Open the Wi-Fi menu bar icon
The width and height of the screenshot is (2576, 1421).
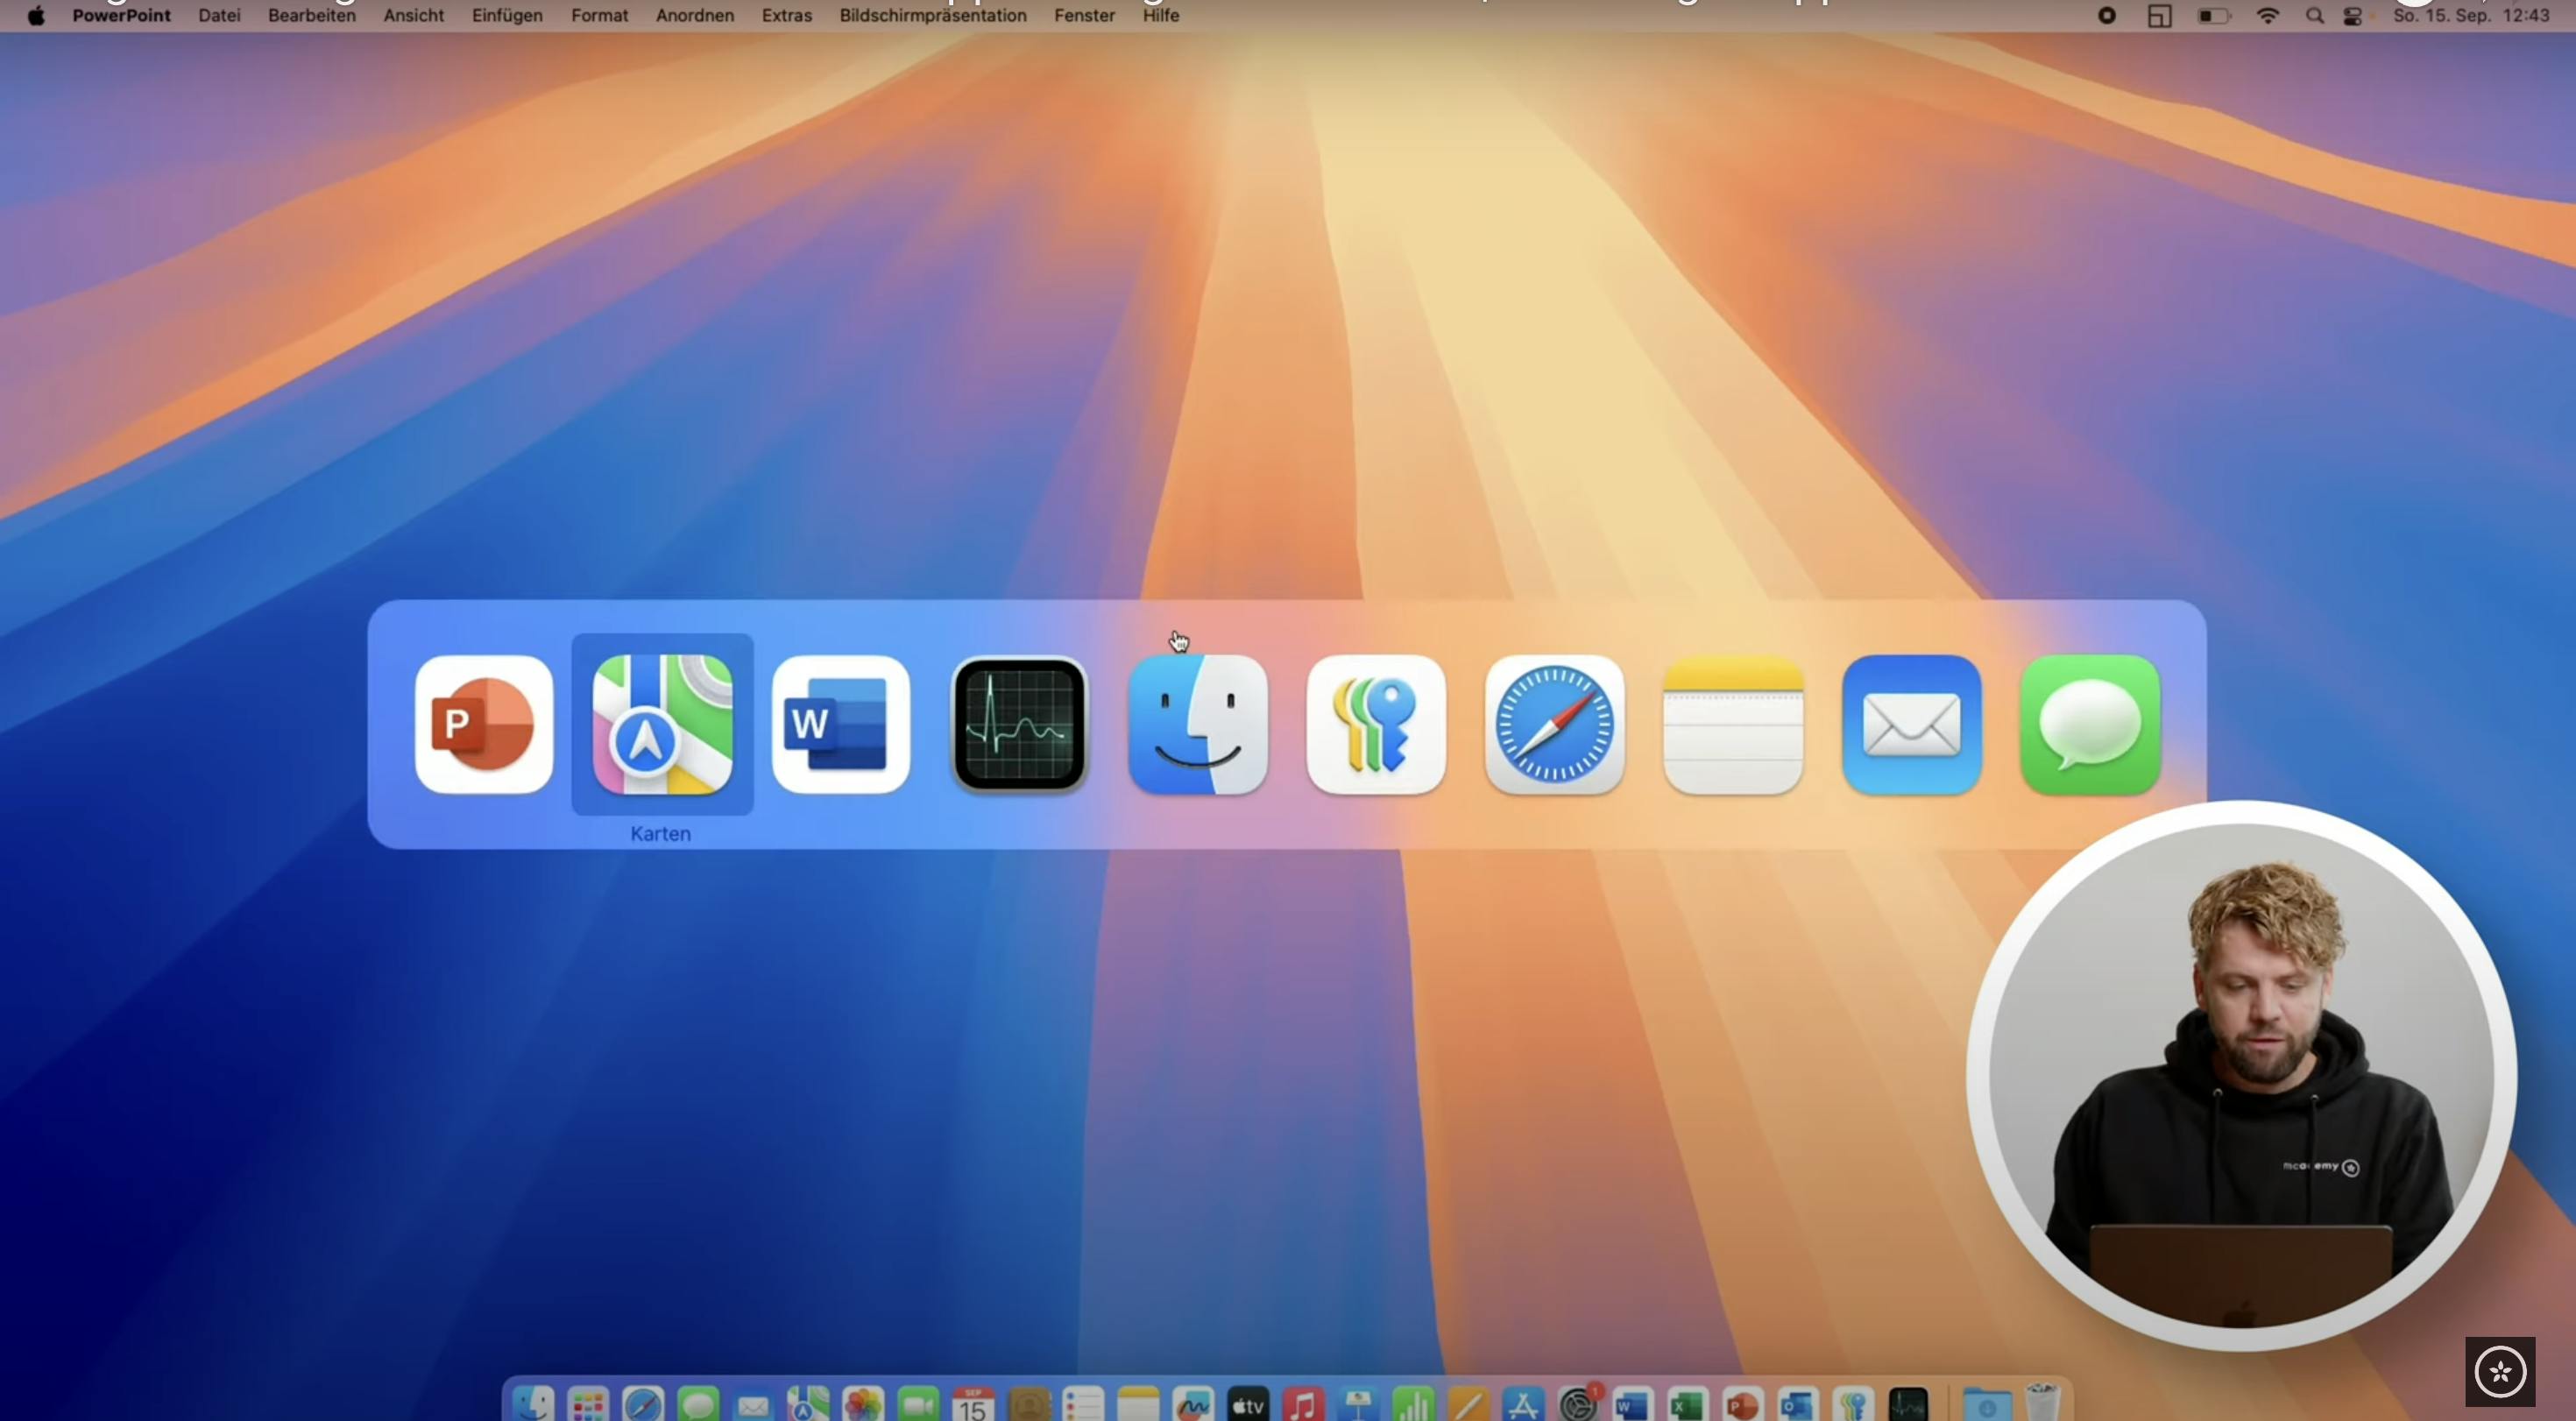(2268, 16)
